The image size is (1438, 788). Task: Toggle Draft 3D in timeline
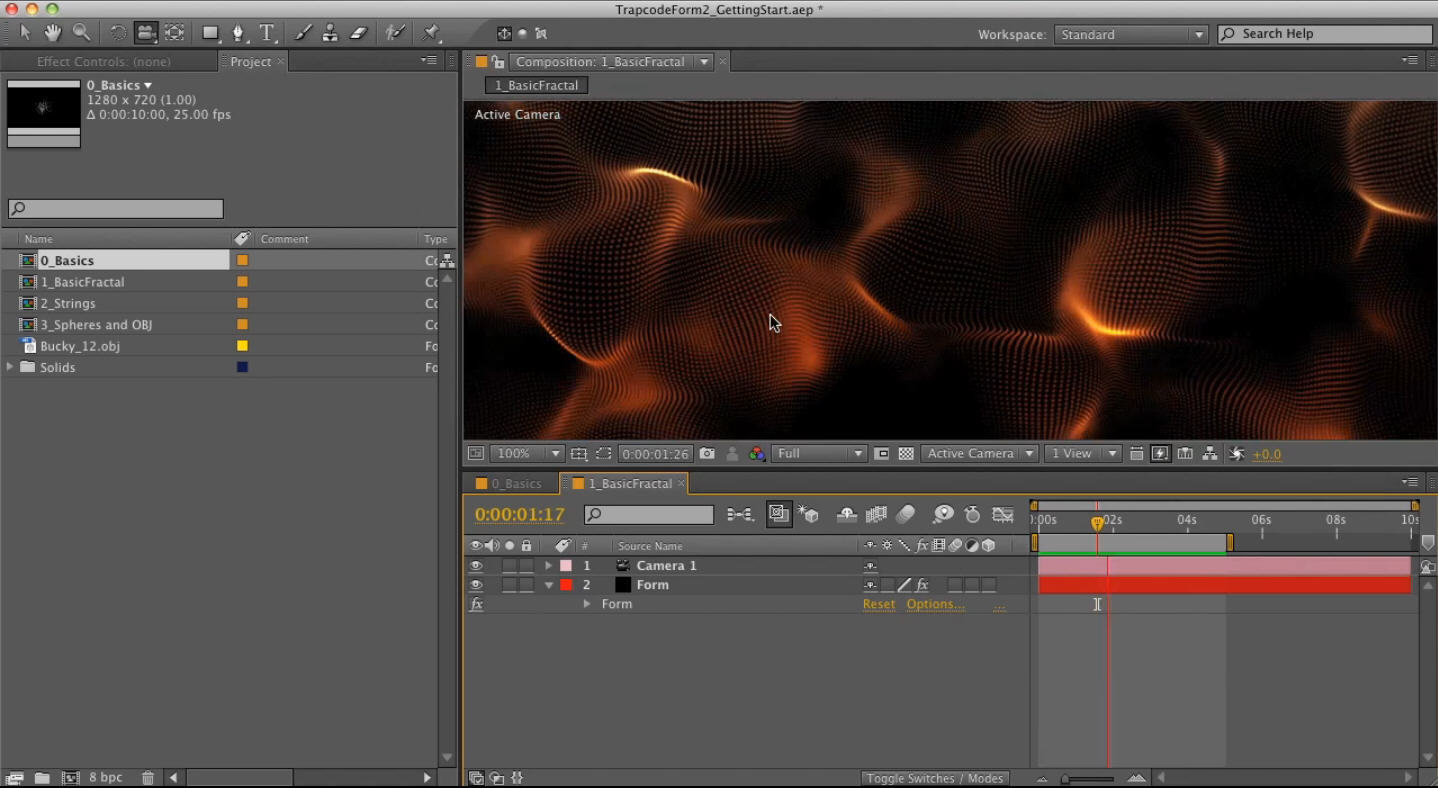pos(809,515)
